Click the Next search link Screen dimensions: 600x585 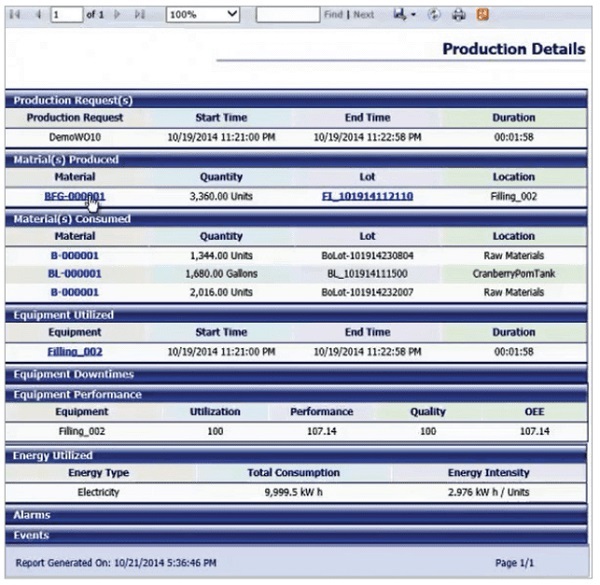364,15
